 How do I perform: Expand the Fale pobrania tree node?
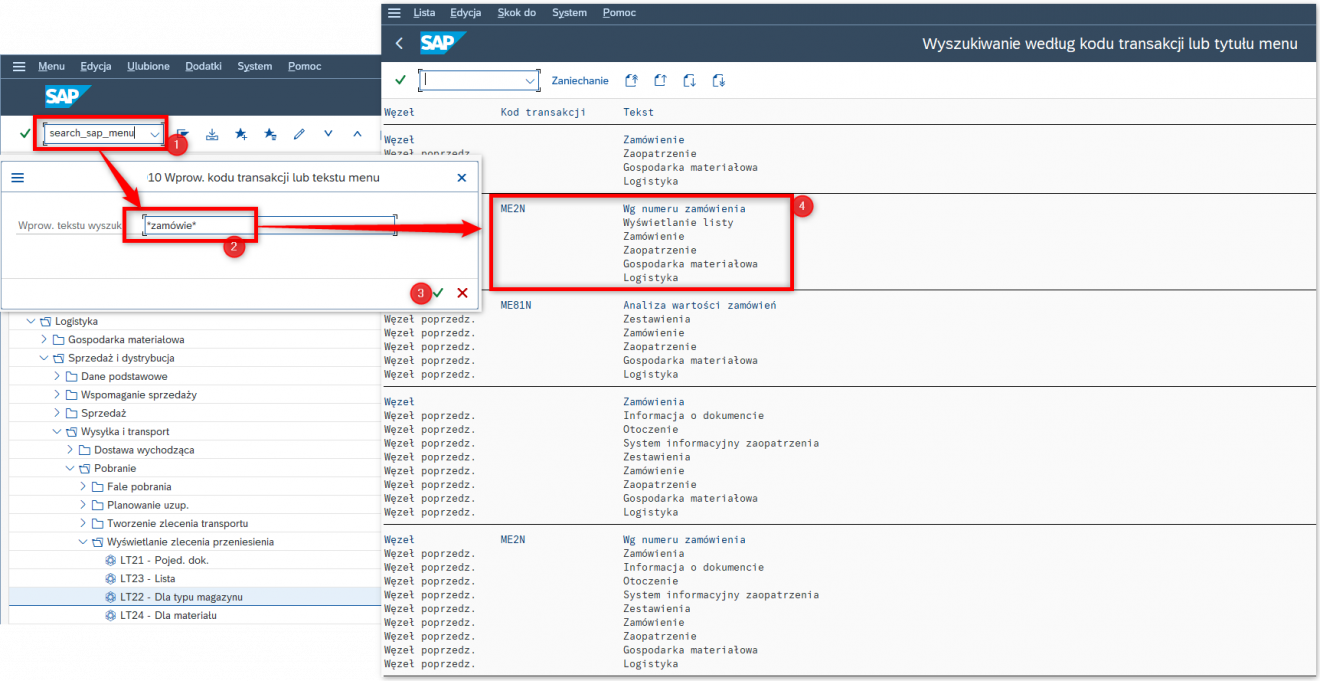pyautogui.click(x=85, y=486)
